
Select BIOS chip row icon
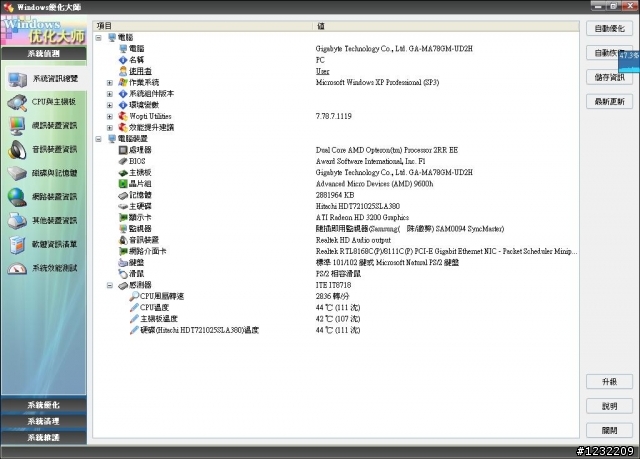123,162
